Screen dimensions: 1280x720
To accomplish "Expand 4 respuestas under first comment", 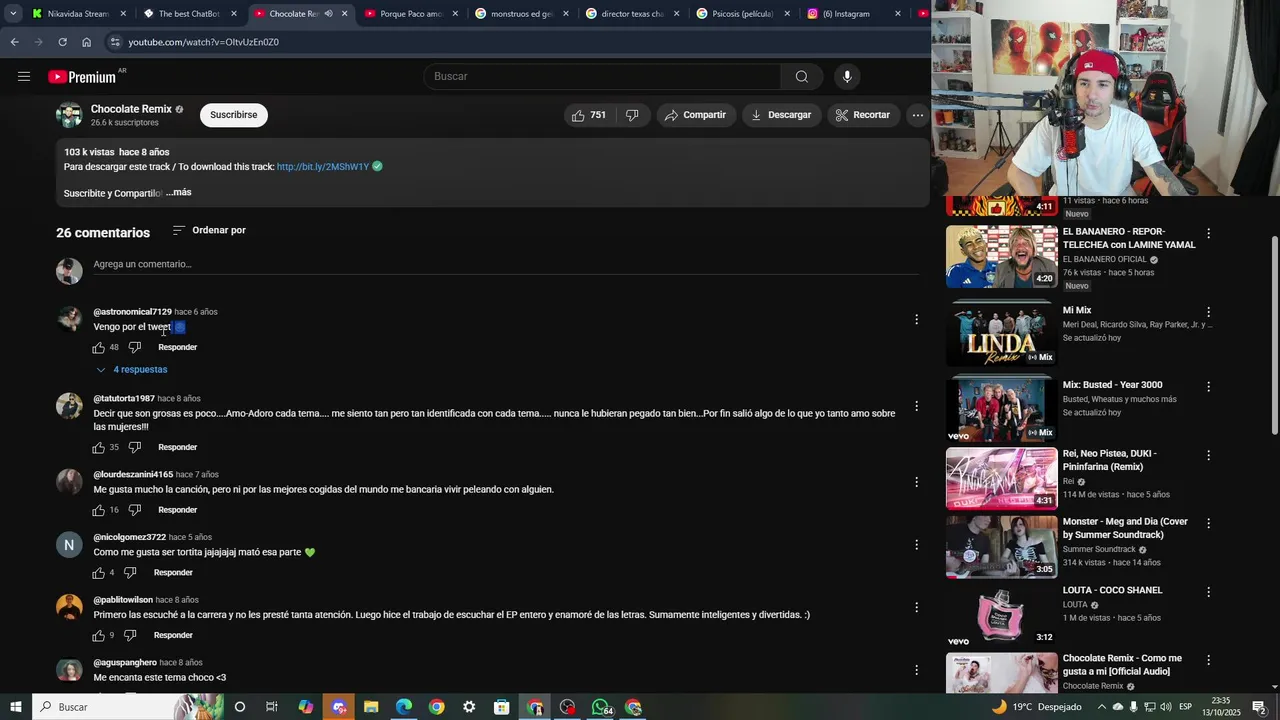I will tap(131, 370).
